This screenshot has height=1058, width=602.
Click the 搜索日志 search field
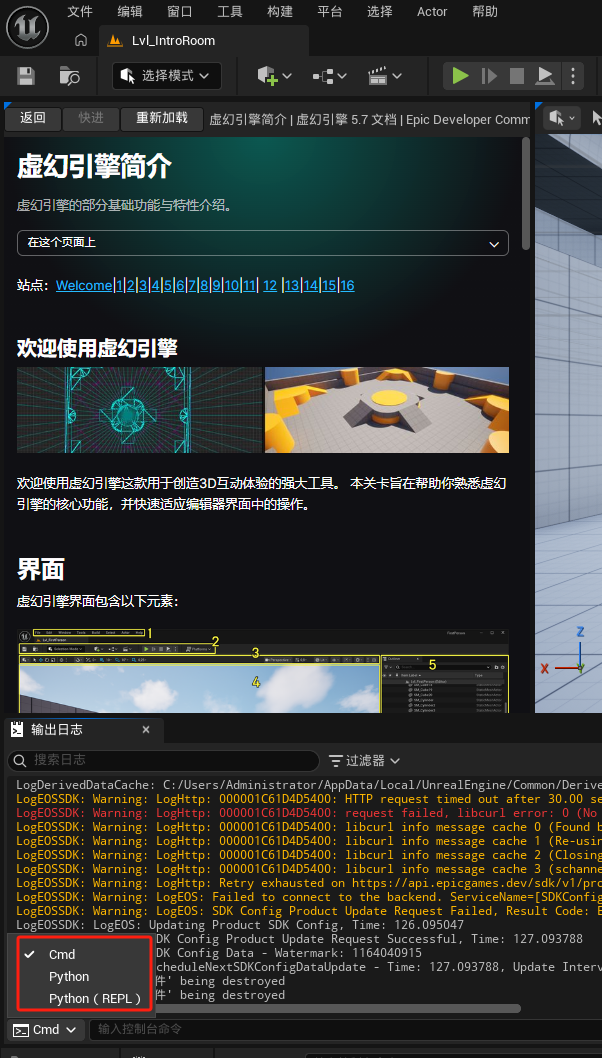click(x=163, y=760)
